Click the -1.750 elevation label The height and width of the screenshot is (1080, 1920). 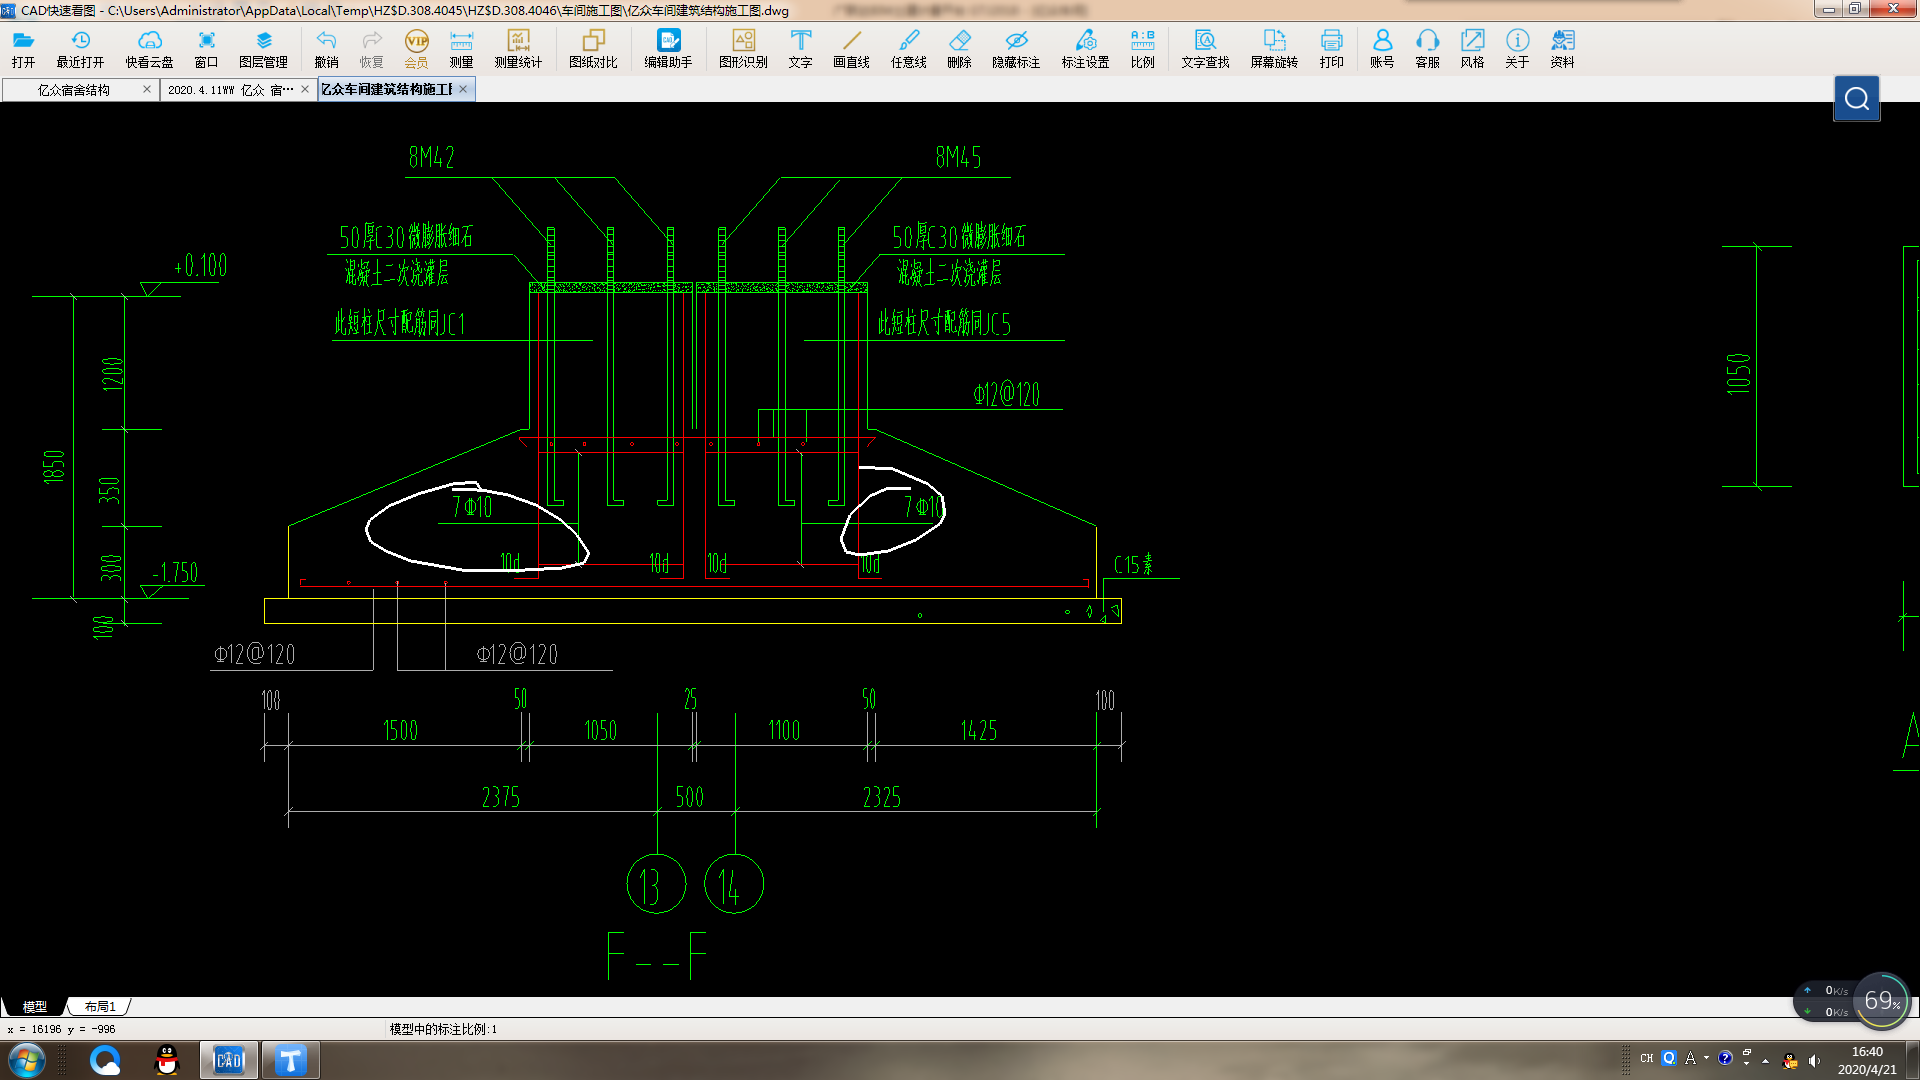(x=175, y=573)
